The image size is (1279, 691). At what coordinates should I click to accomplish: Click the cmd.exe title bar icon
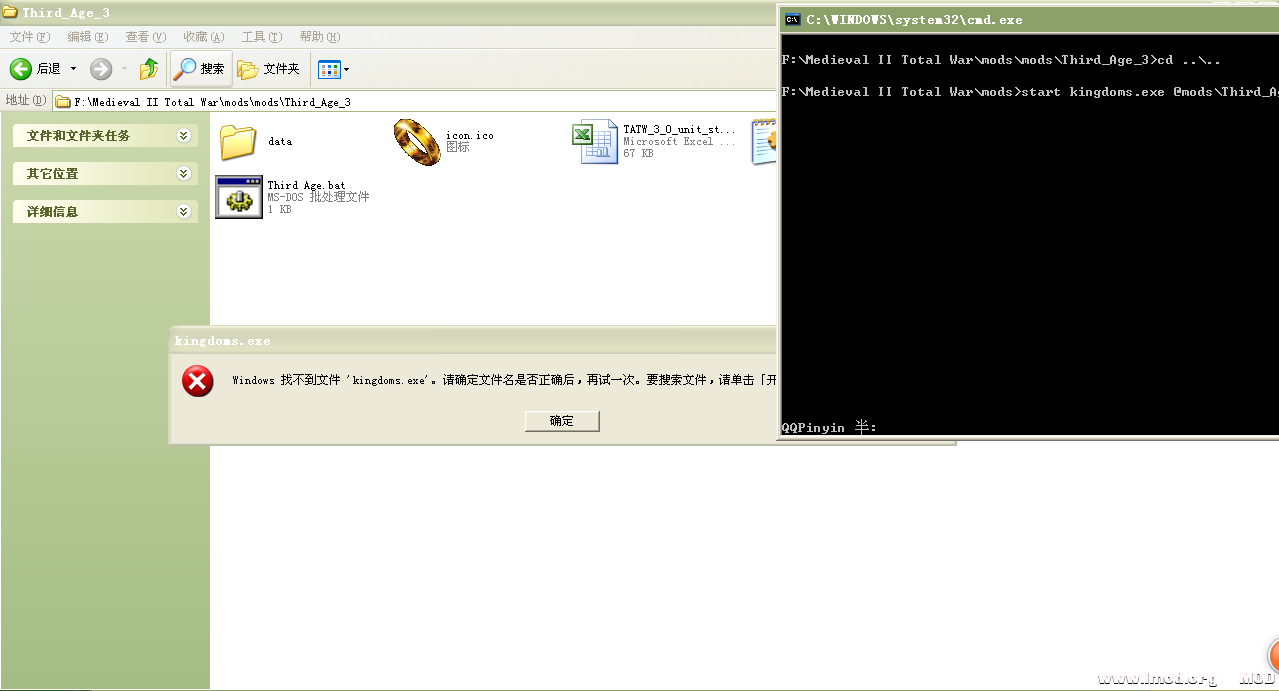coord(793,19)
